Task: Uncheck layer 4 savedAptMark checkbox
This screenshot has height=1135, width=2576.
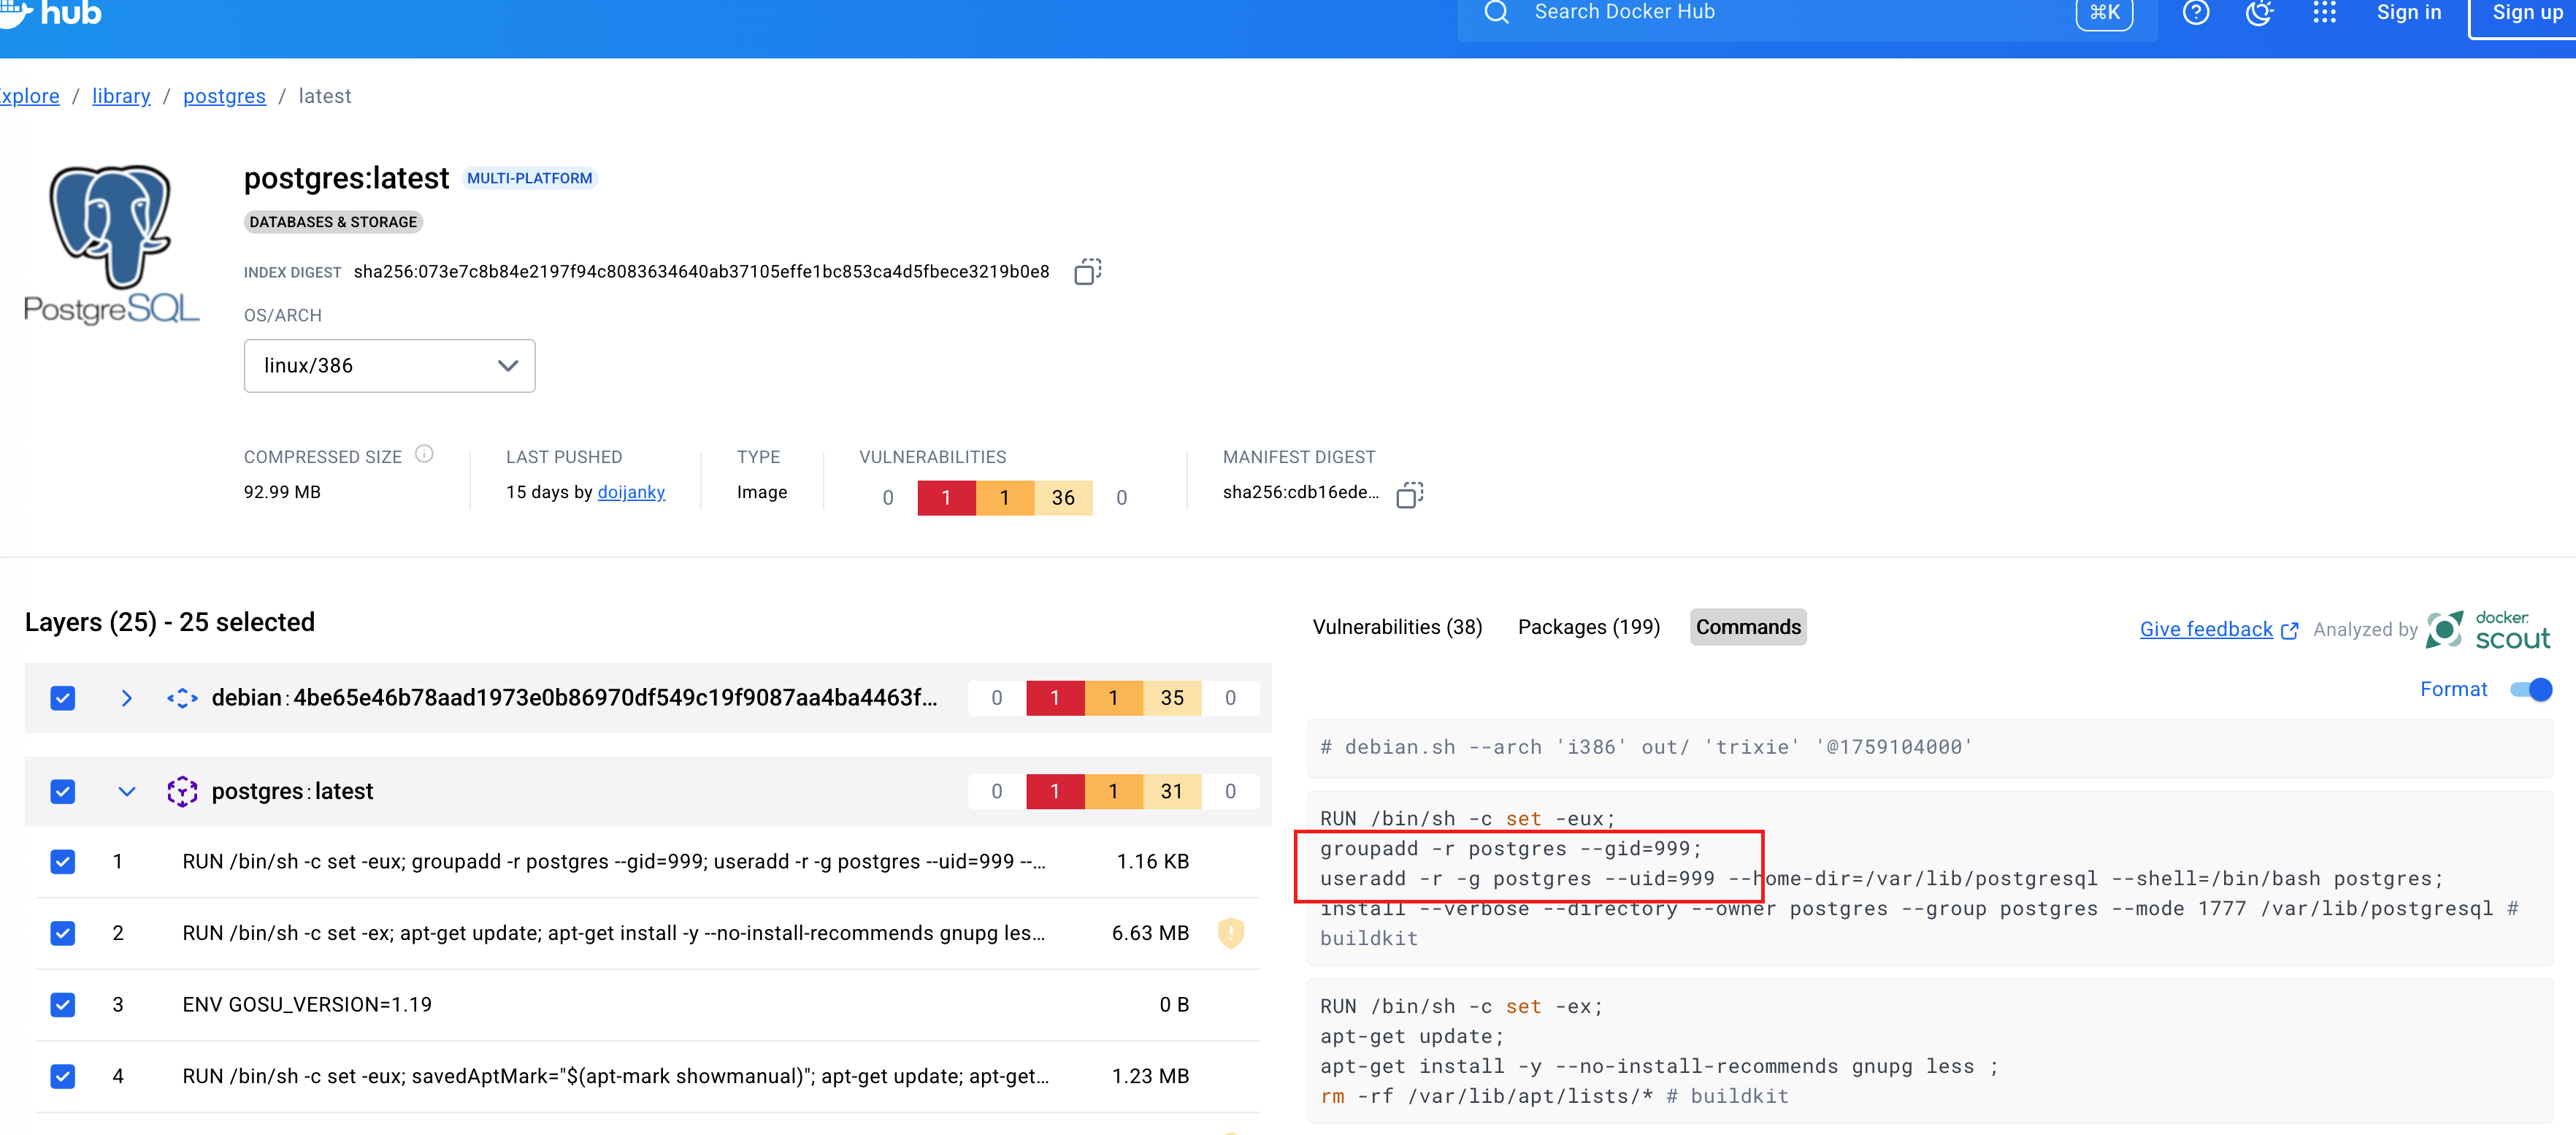Action: point(63,1076)
